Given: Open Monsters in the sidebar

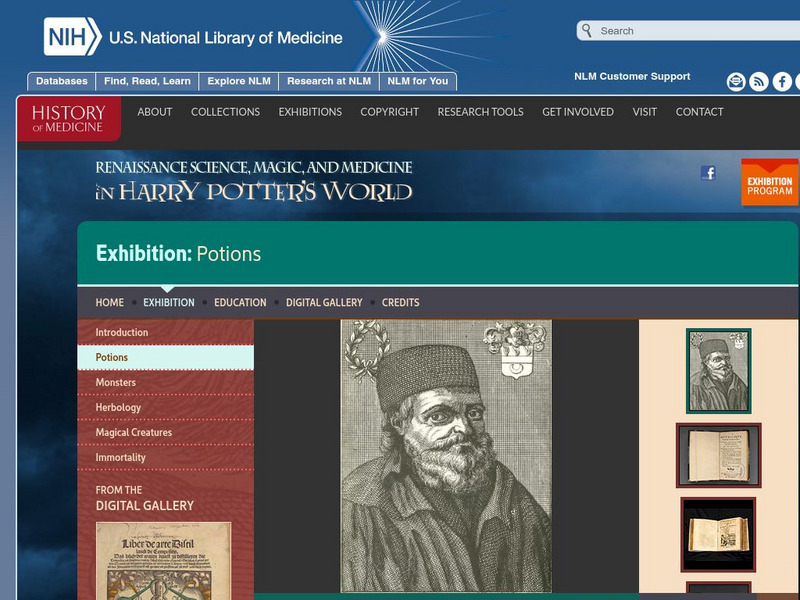Looking at the screenshot, I should (165, 382).
